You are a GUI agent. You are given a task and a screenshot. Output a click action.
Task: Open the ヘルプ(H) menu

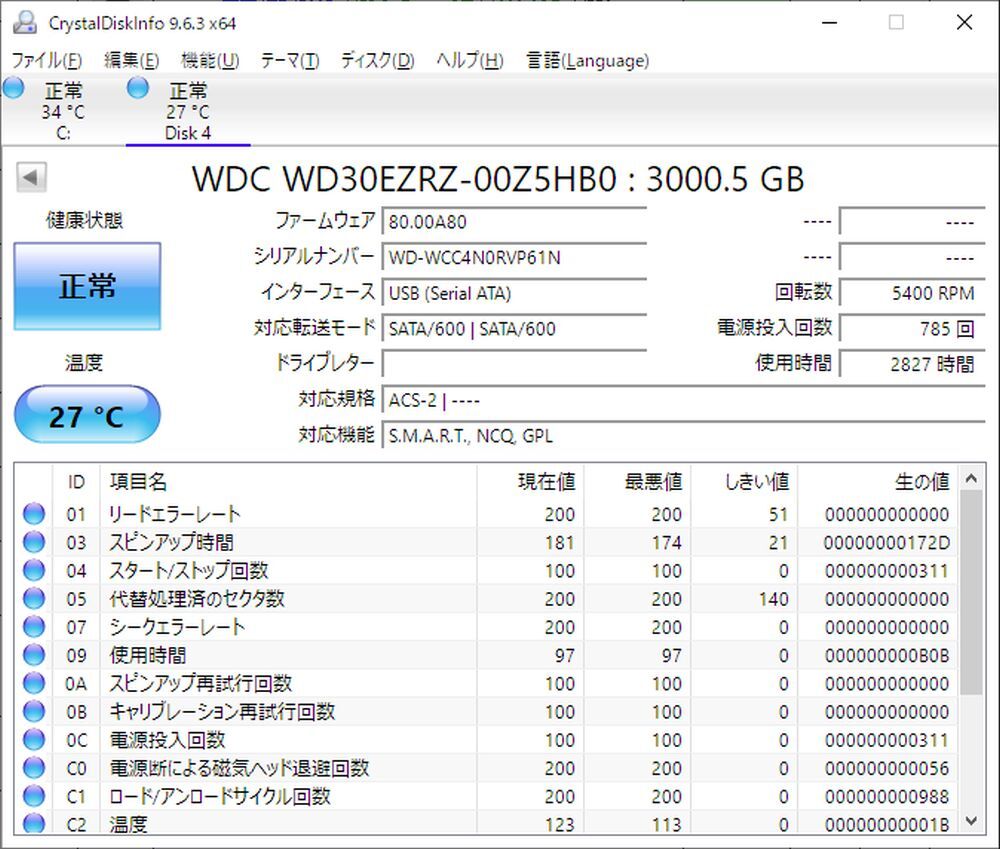click(470, 61)
